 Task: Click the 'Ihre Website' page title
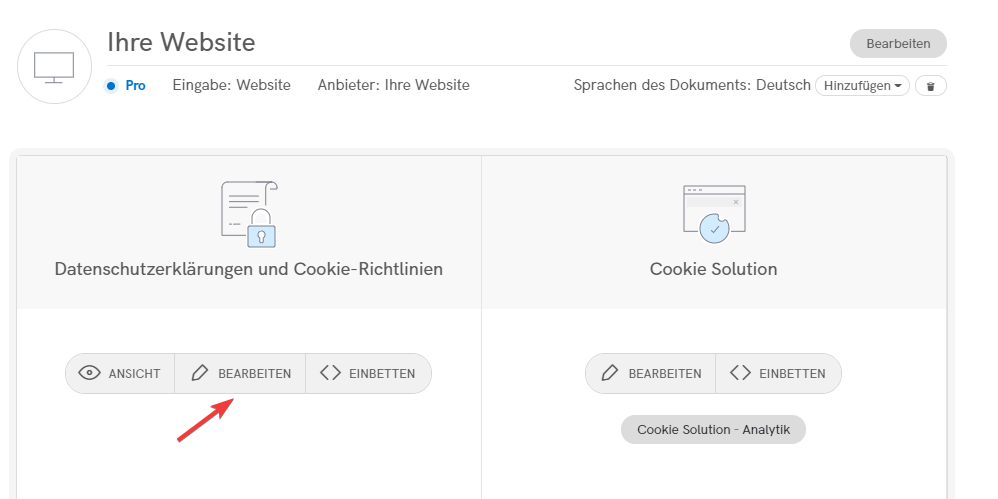coord(181,42)
